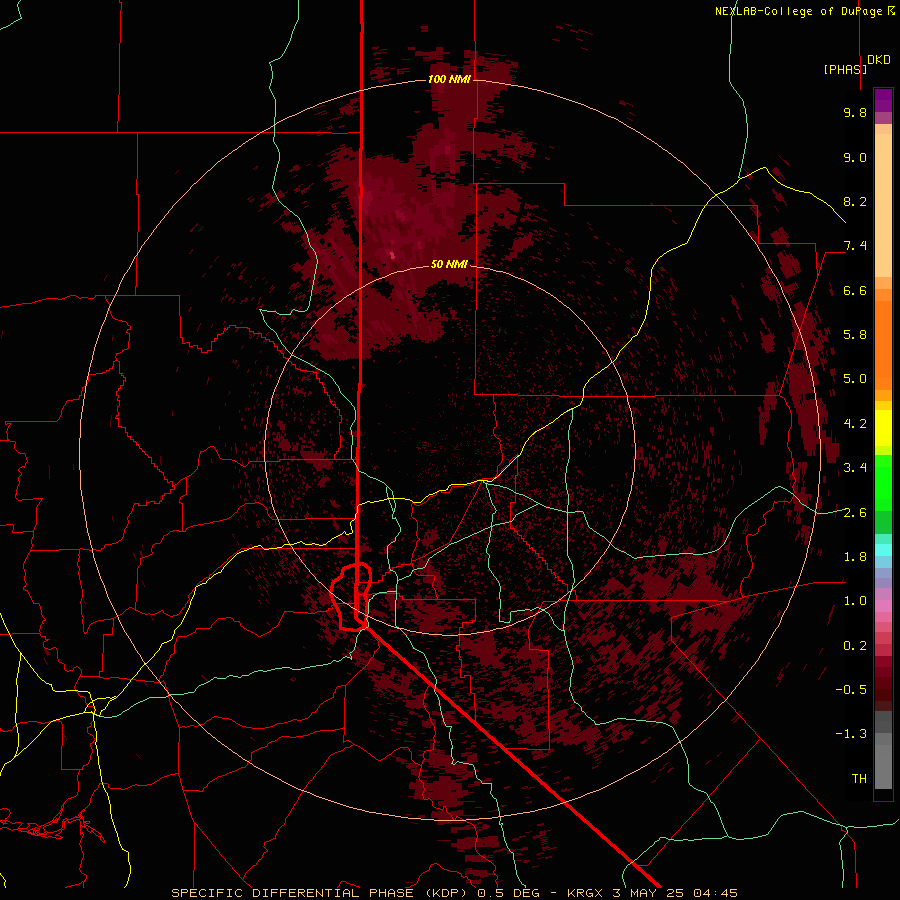Click the 2.6 value on the color scale
Viewport: 900px width, 900px height.
tap(855, 513)
